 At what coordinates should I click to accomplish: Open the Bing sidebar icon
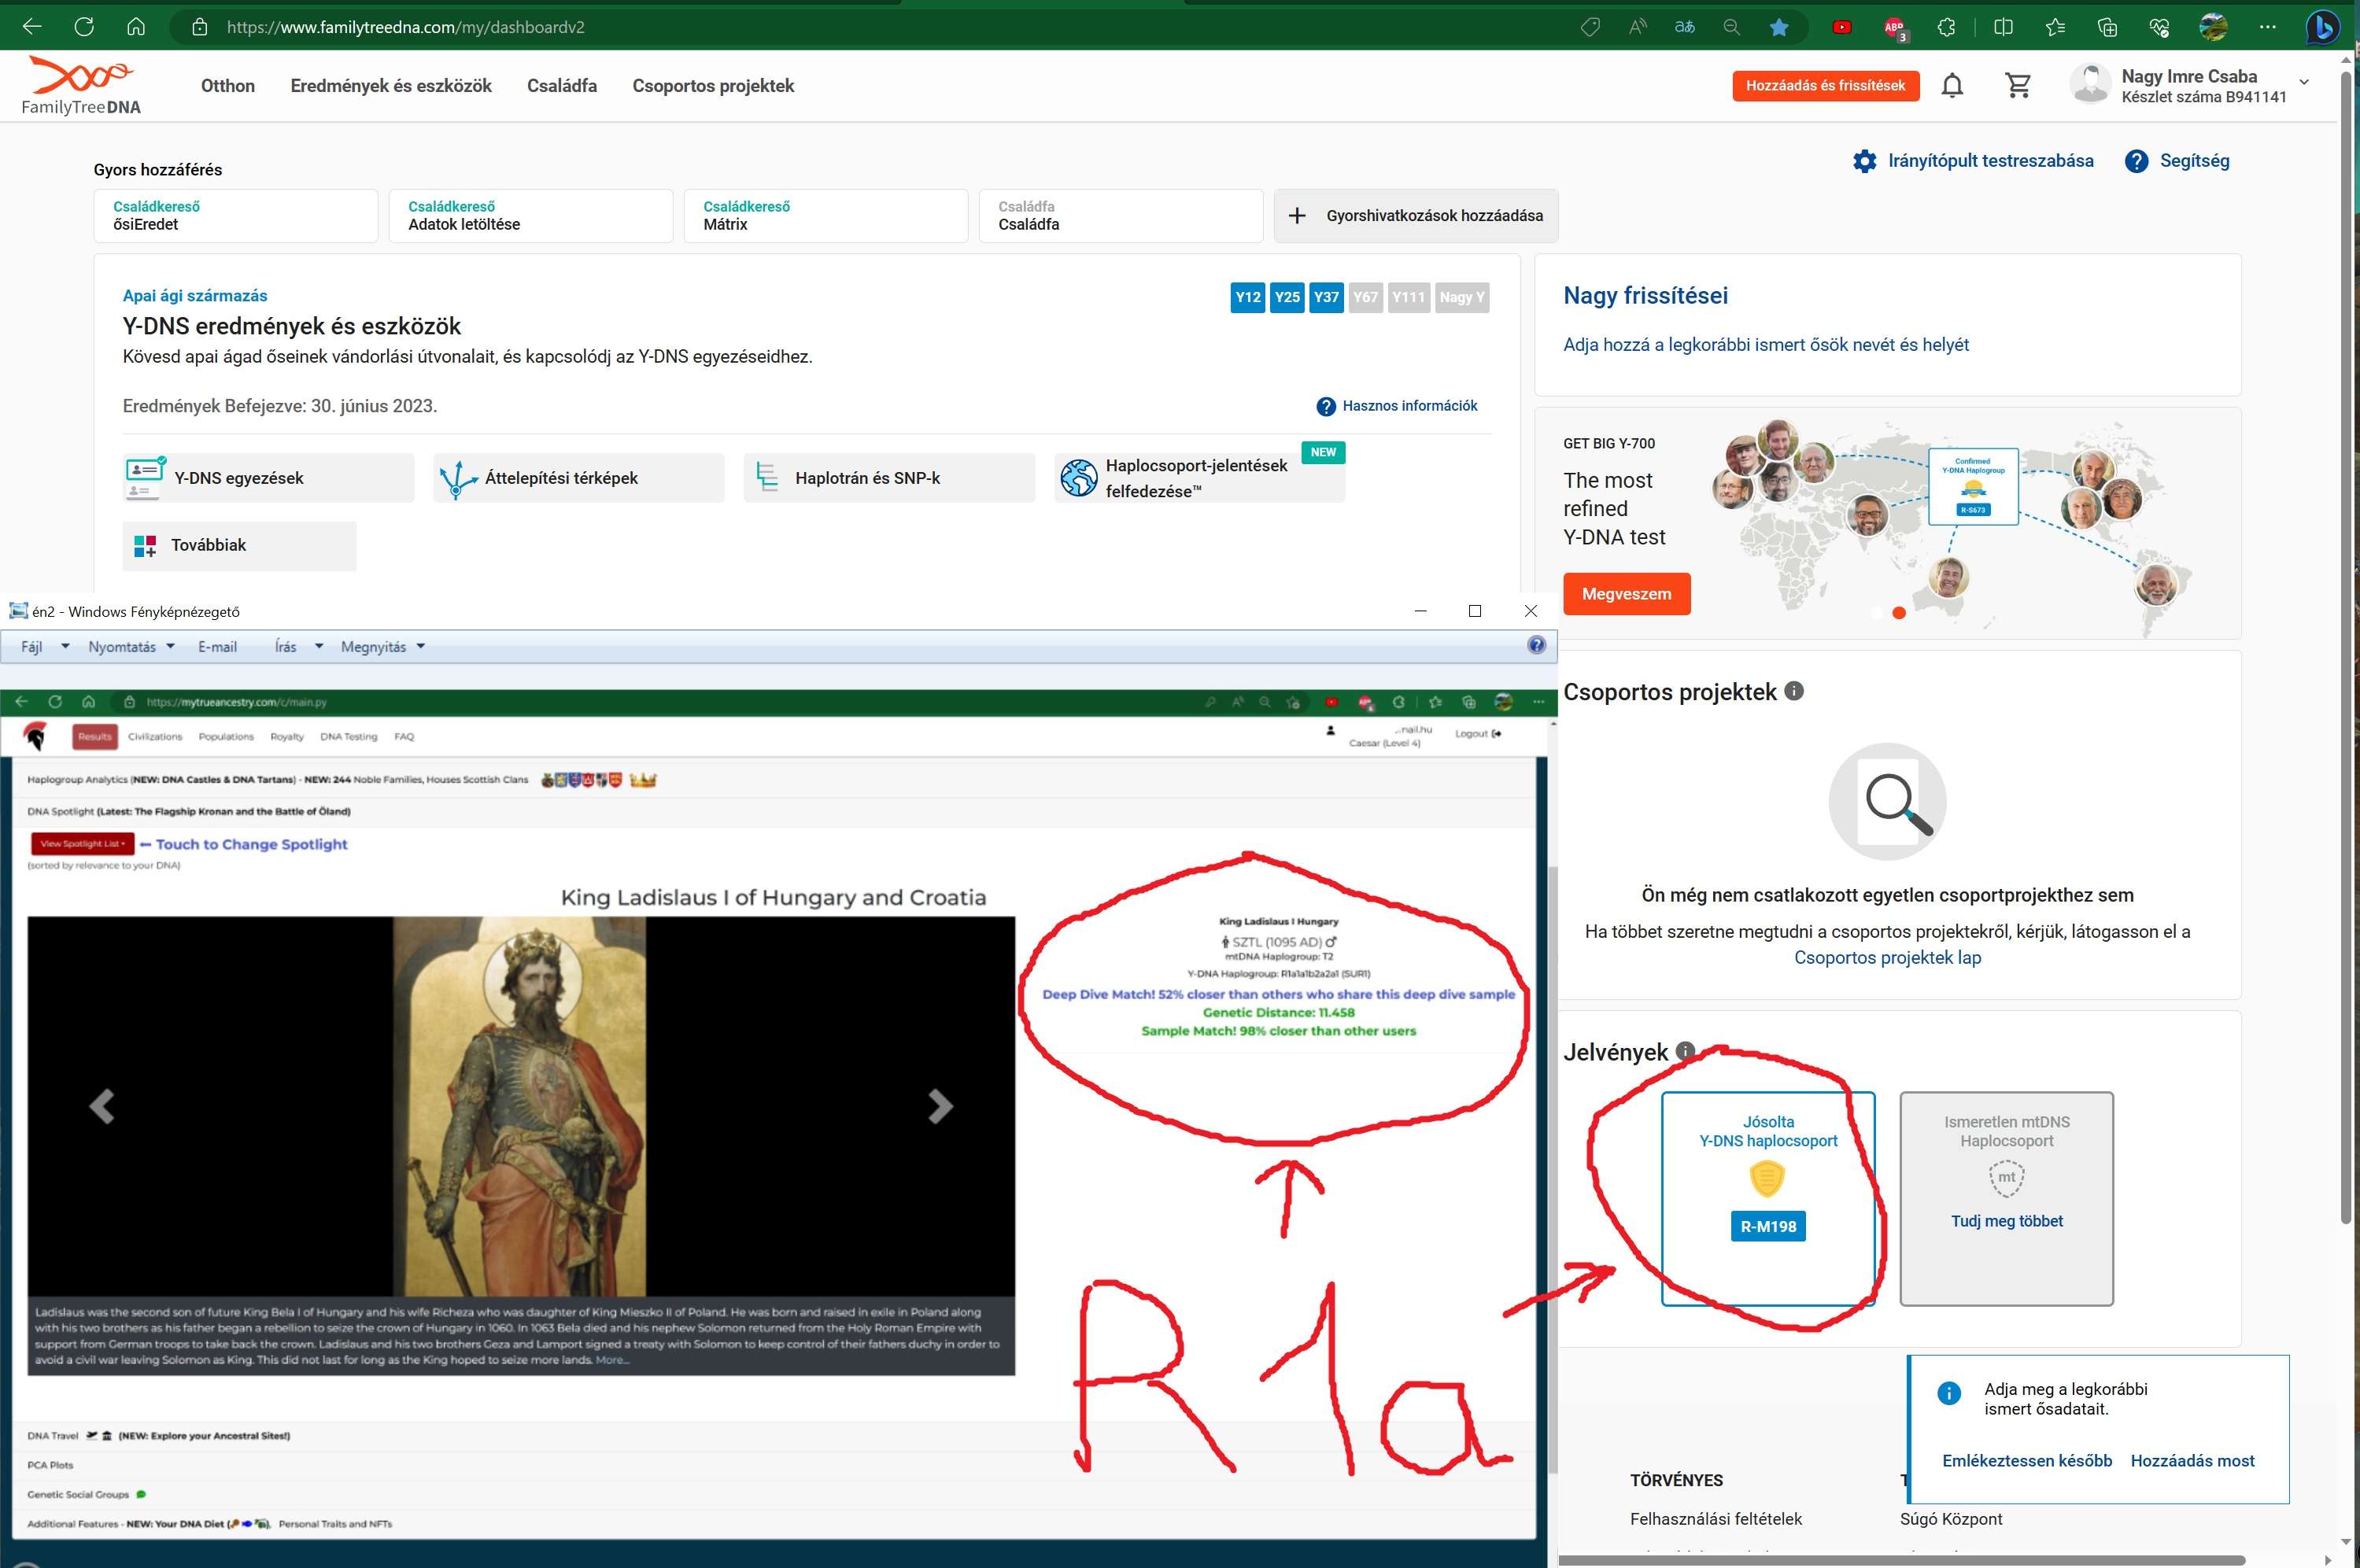[x=2322, y=27]
